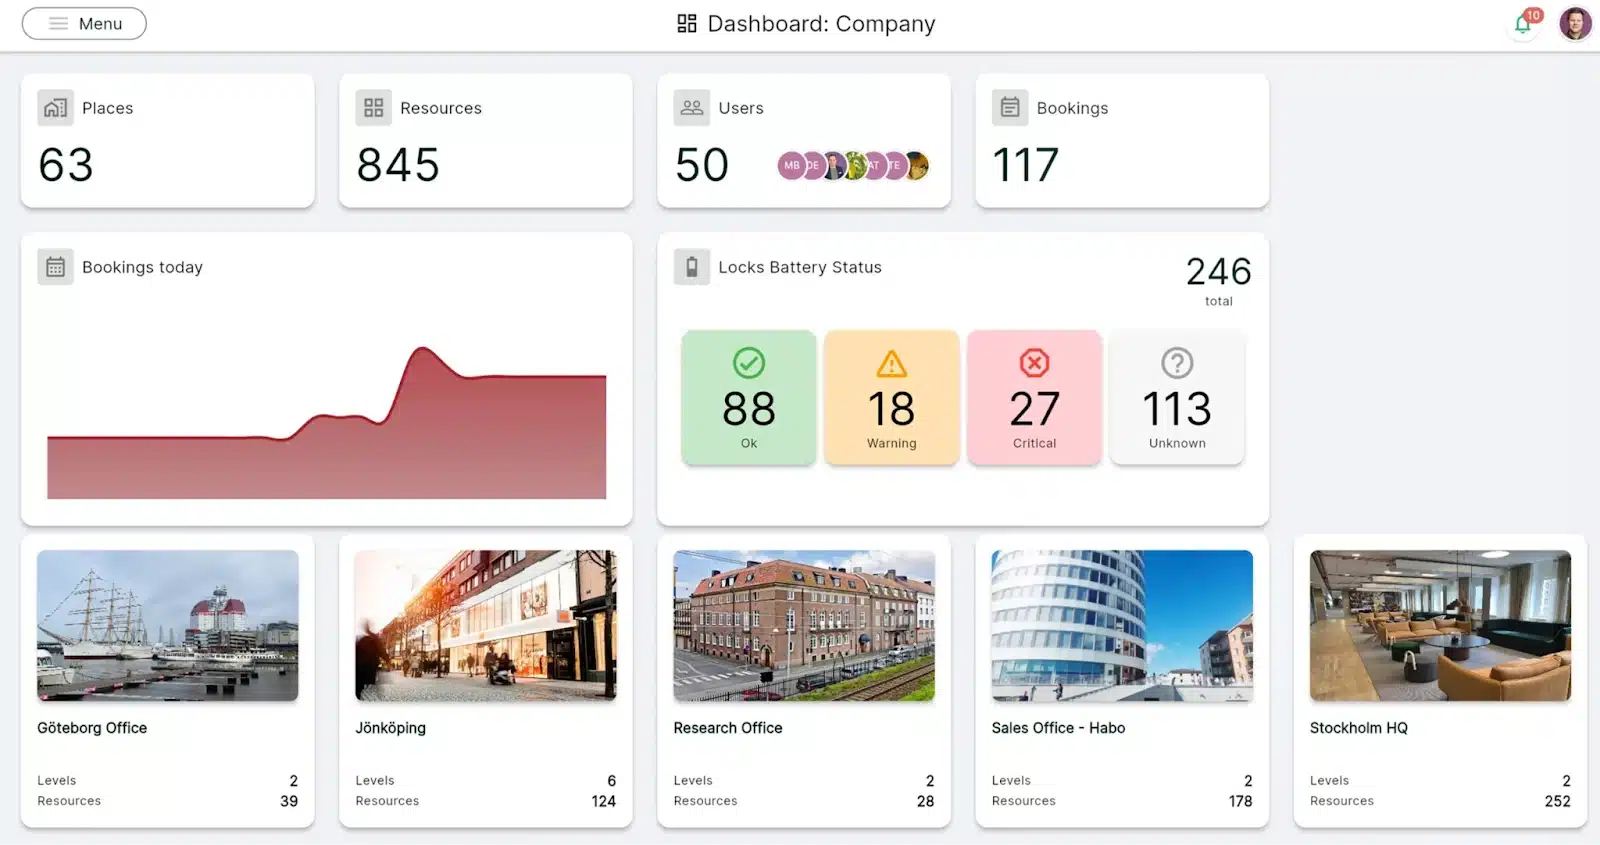The height and width of the screenshot is (845, 1600).
Task: Select the Critical battery status tile
Action: click(1034, 397)
